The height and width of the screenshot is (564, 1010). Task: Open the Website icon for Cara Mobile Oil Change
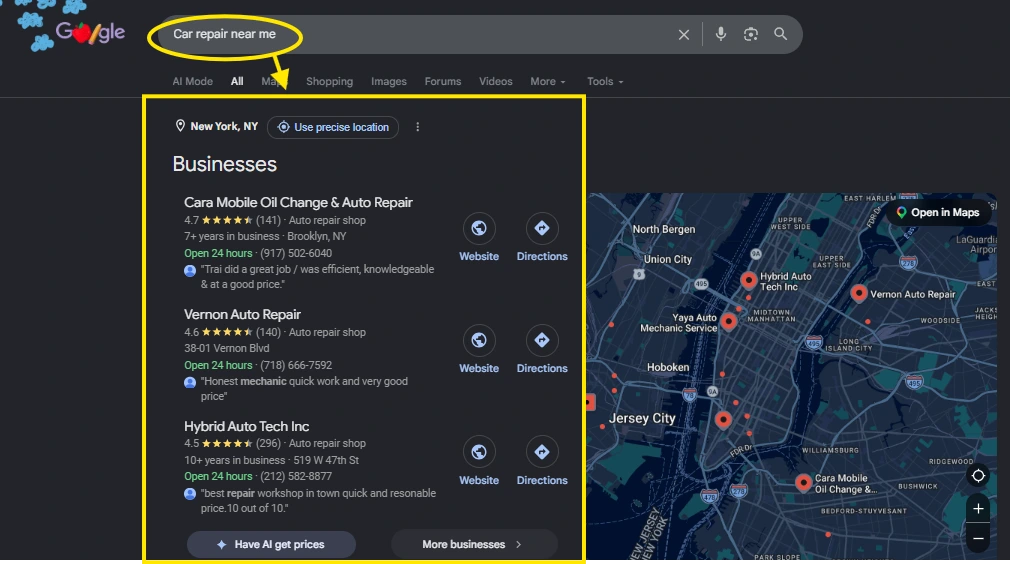click(x=479, y=228)
